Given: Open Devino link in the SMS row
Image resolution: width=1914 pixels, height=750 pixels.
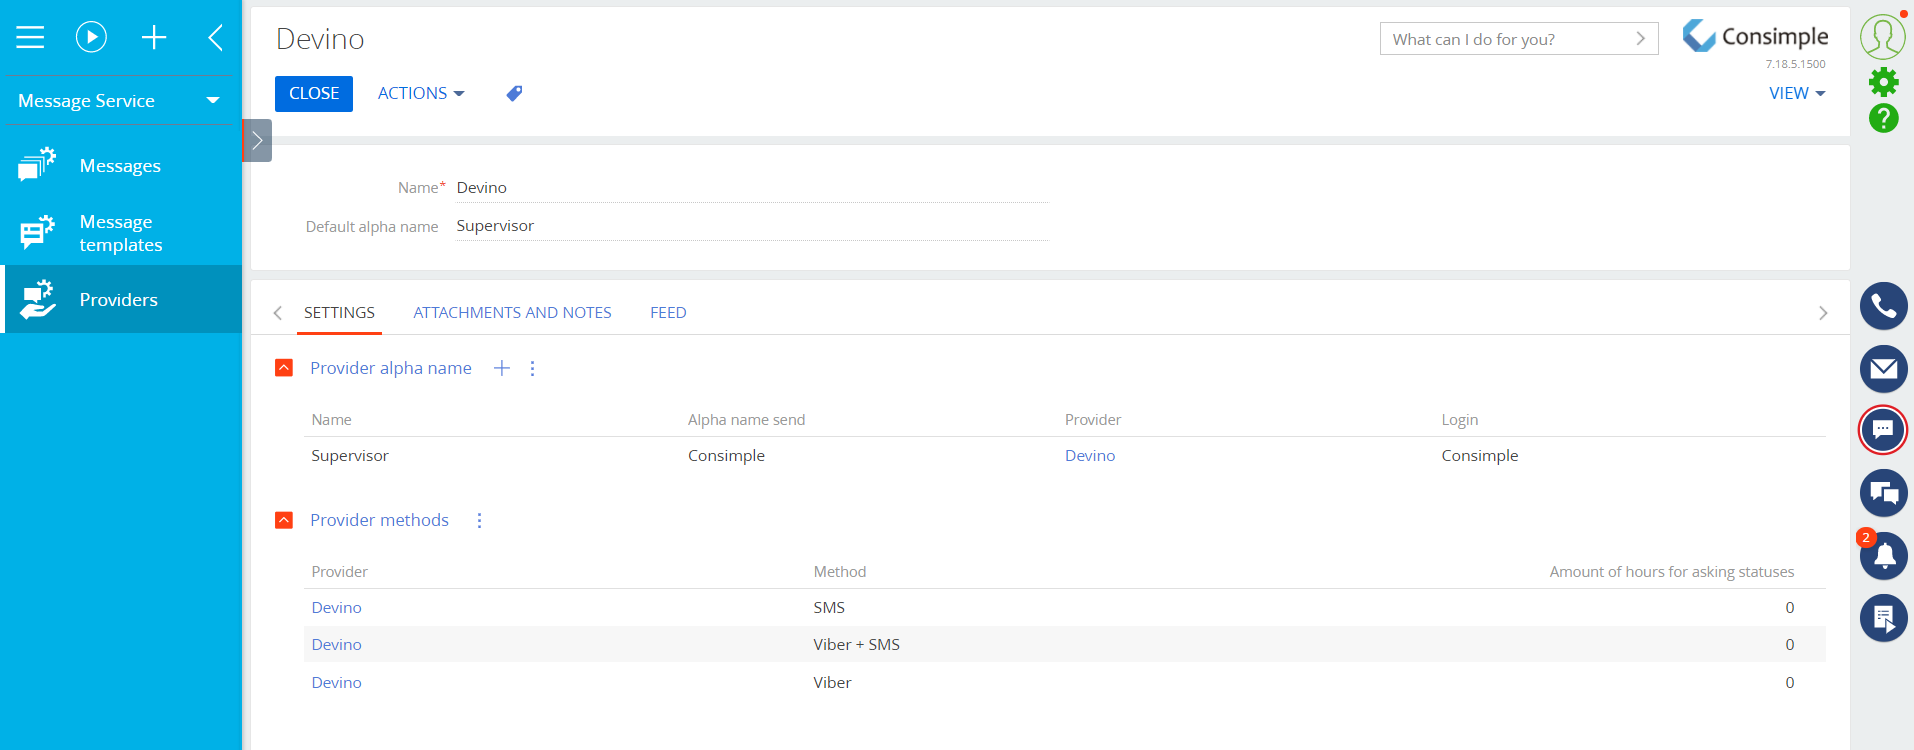Looking at the screenshot, I should pos(336,608).
